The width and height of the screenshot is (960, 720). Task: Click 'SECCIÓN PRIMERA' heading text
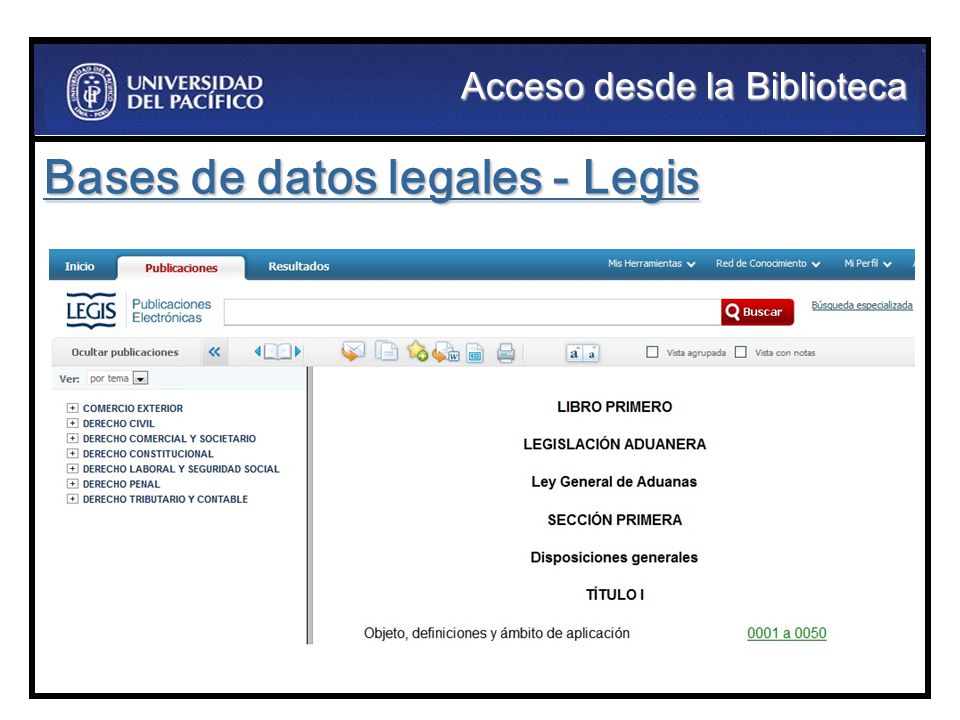[x=615, y=520]
